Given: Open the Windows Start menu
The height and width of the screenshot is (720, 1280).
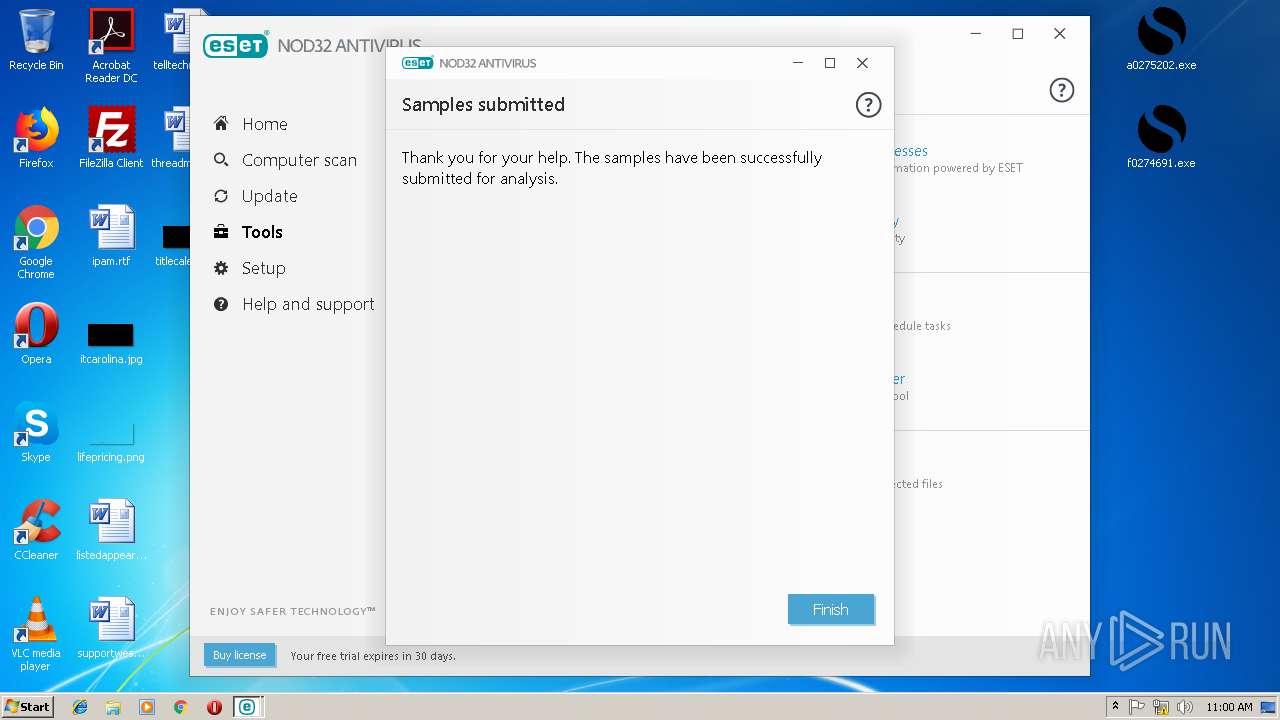Looking at the screenshot, I should [x=27, y=707].
